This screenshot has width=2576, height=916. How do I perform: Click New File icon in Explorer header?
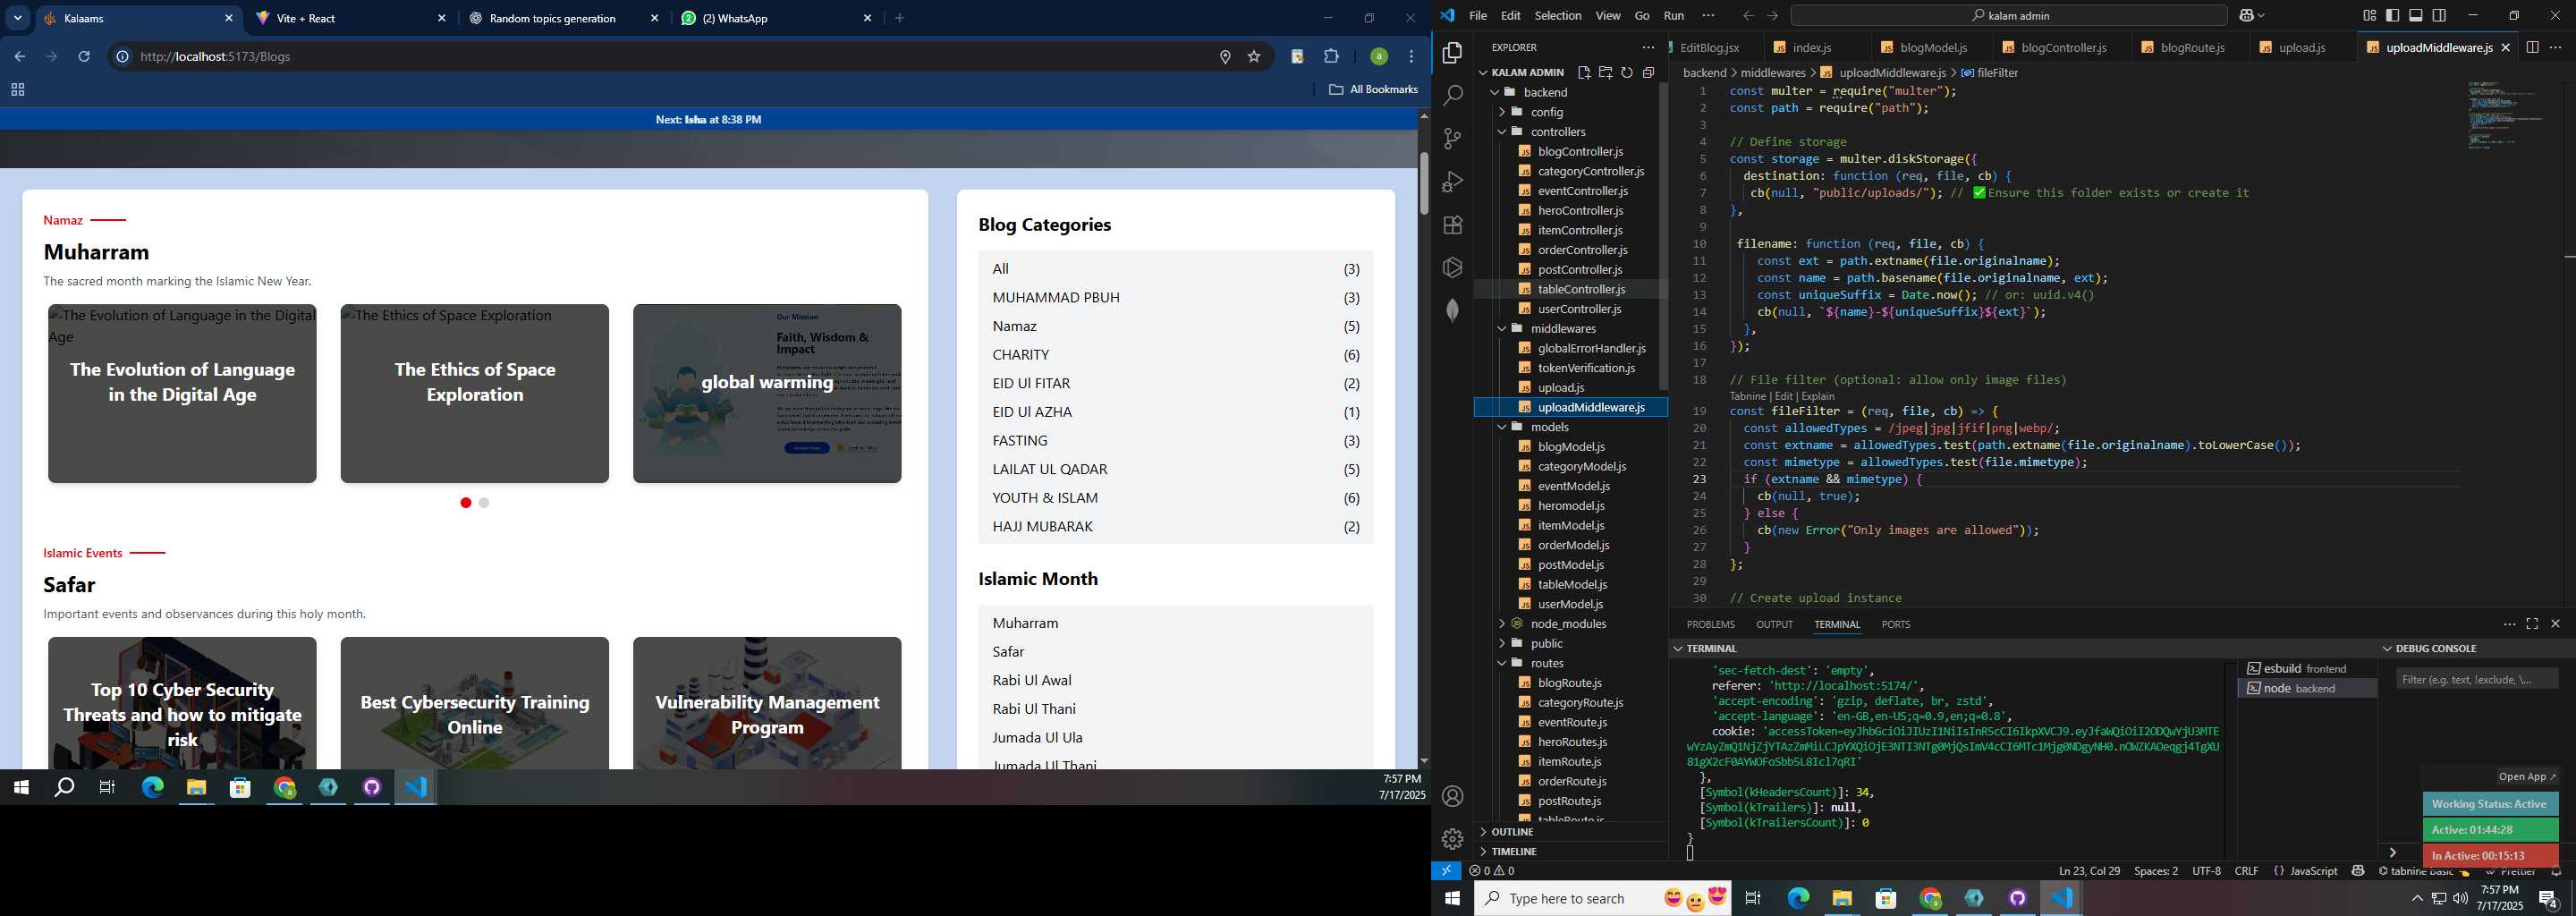[x=1583, y=72]
